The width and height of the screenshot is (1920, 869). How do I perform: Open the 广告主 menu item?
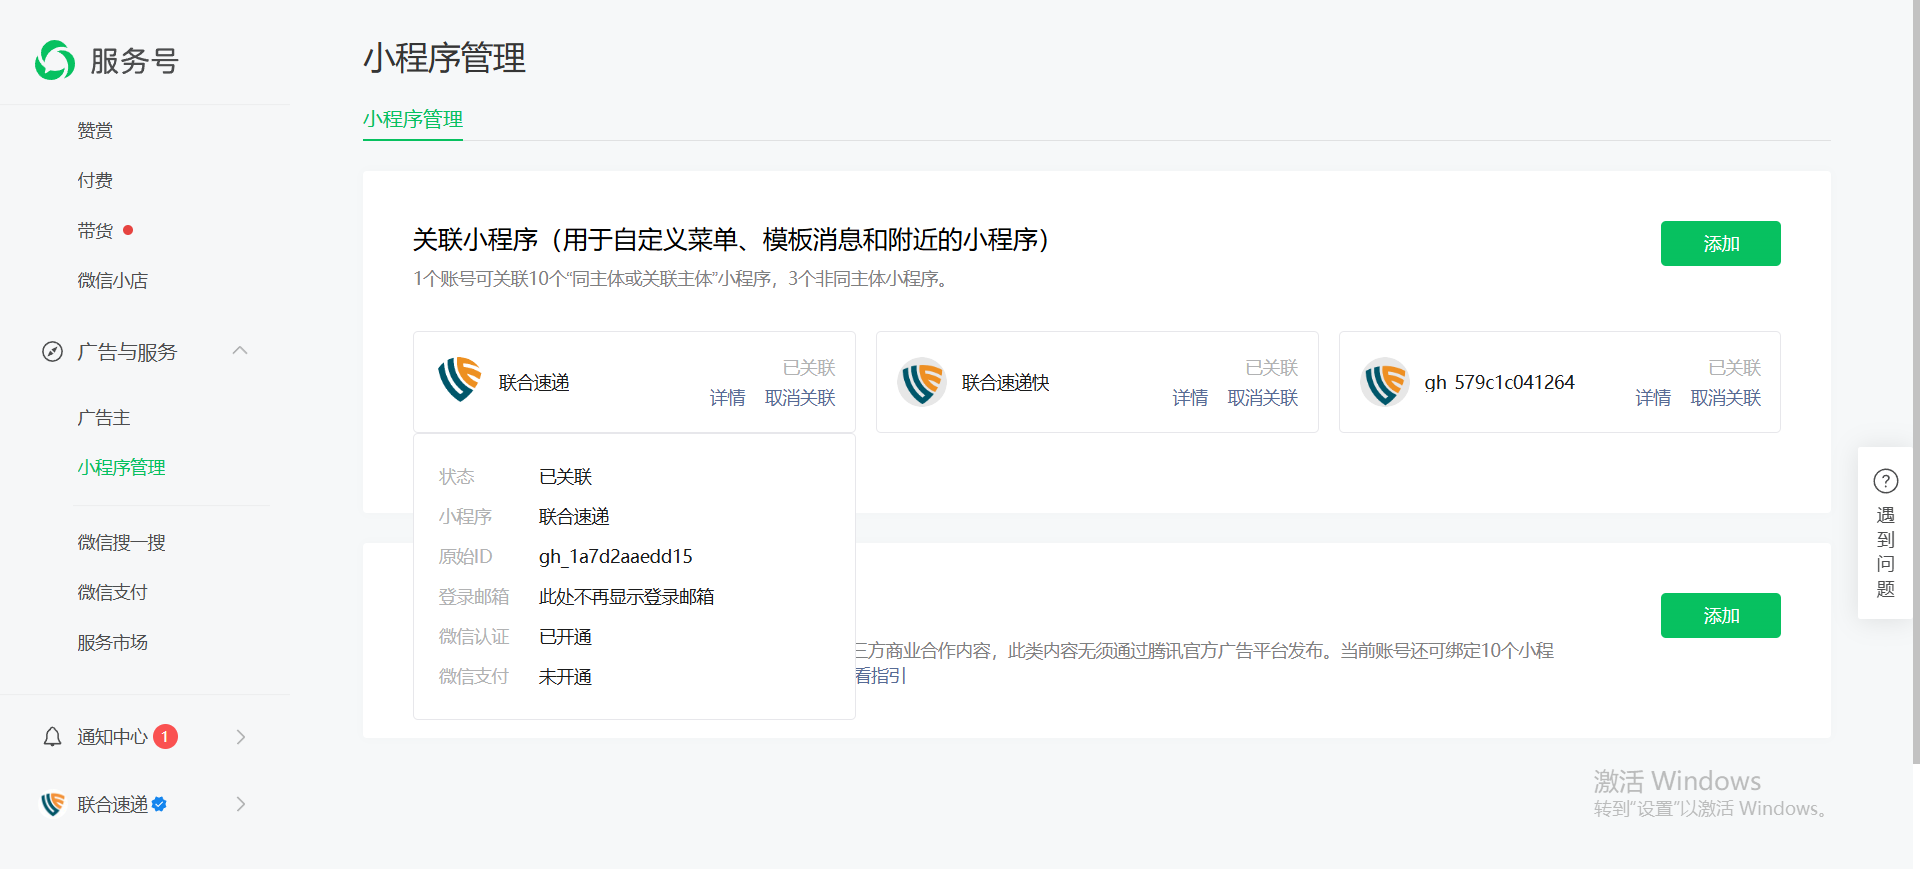(x=104, y=418)
